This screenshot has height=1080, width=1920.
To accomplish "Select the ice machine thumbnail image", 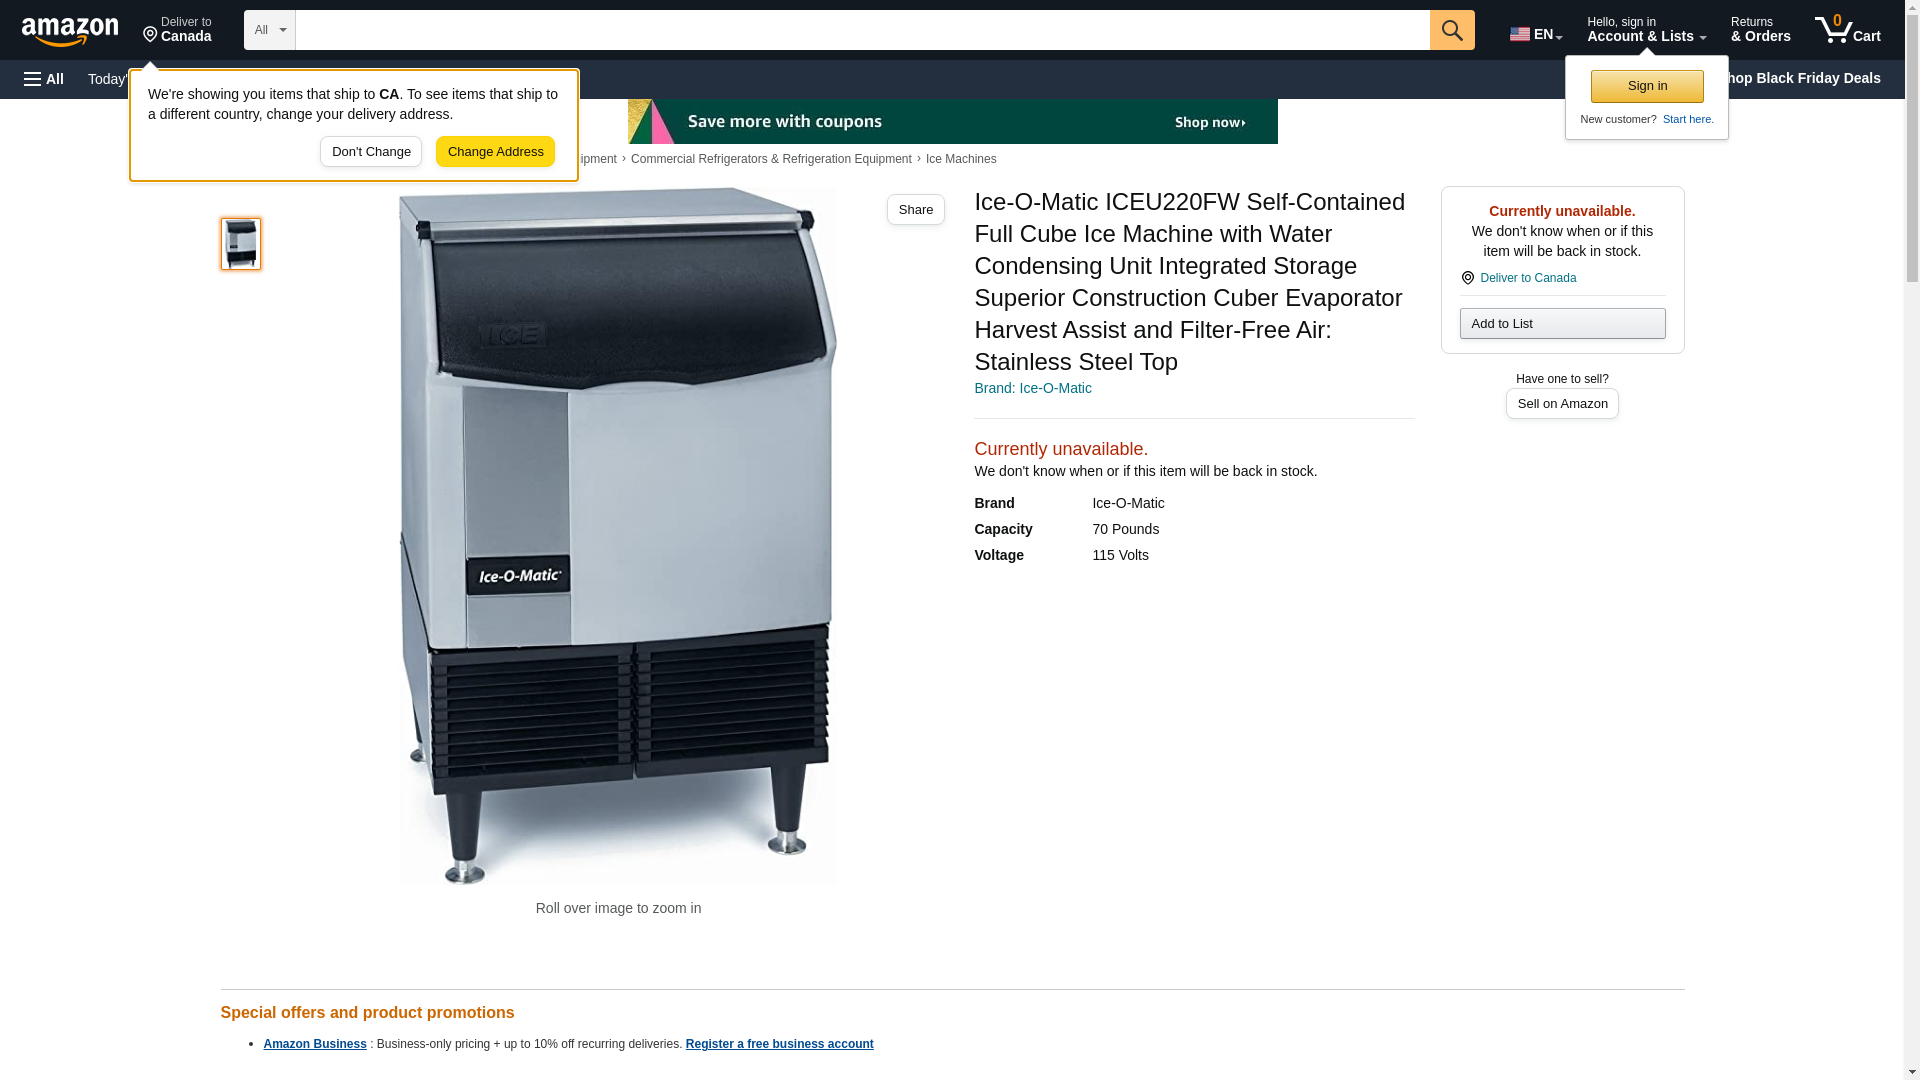I will coord(240,244).
